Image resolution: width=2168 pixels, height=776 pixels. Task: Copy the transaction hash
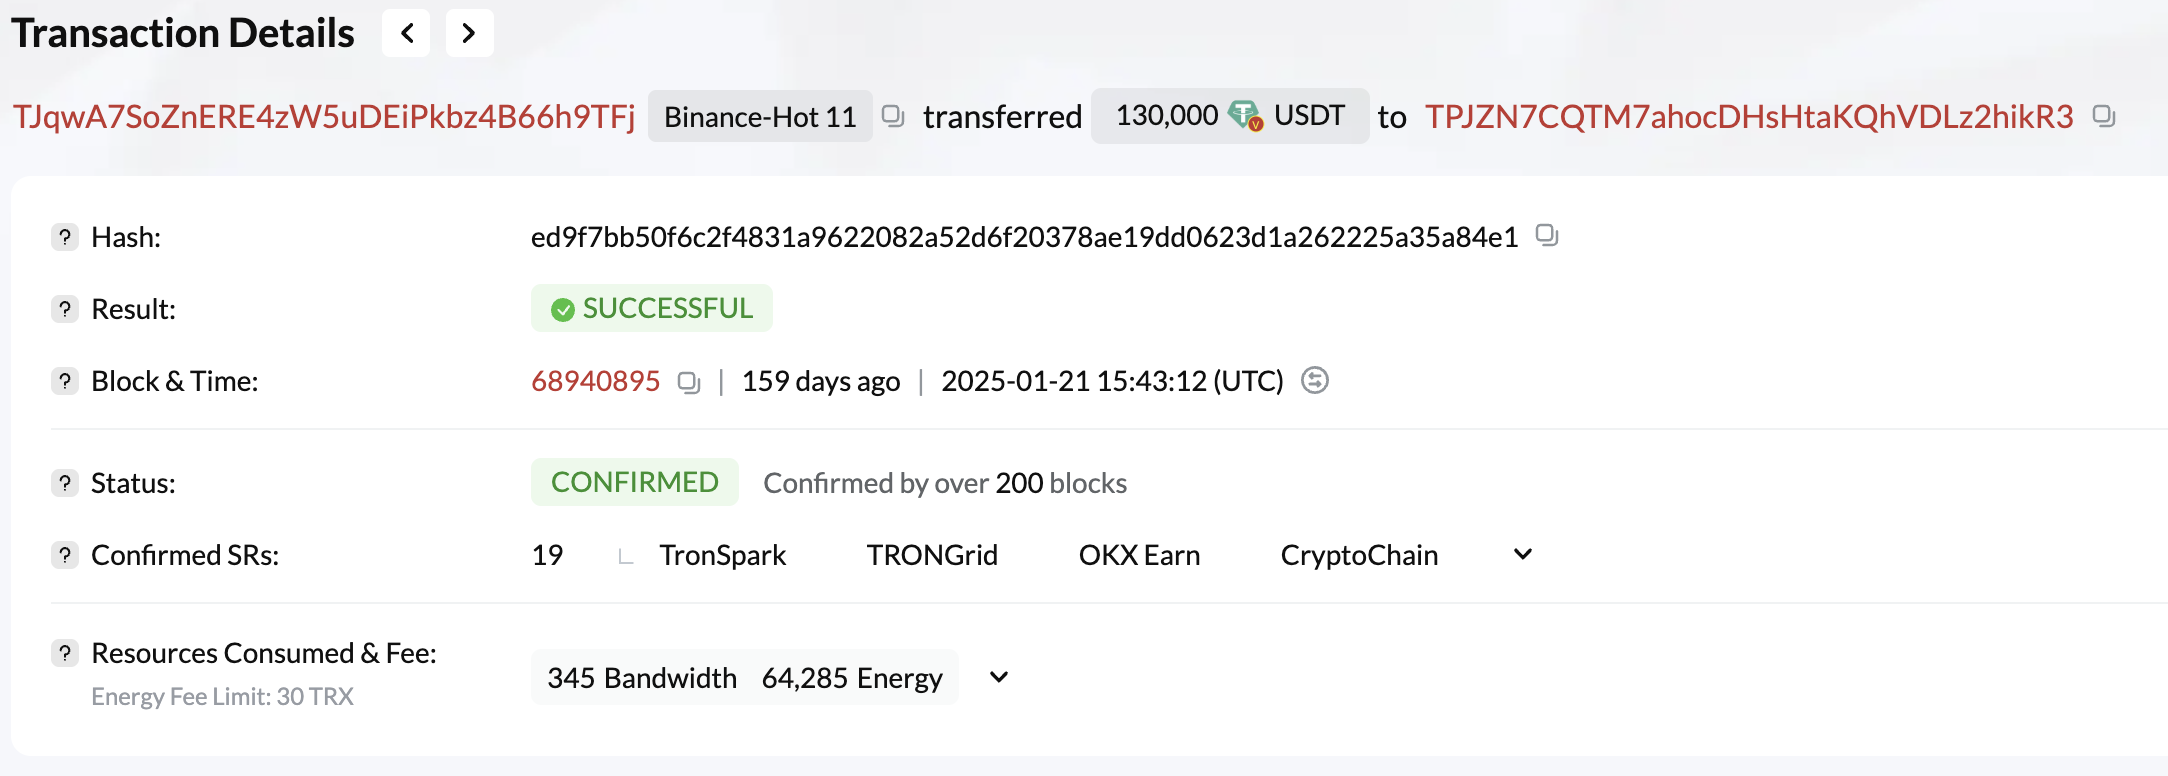(x=1547, y=236)
